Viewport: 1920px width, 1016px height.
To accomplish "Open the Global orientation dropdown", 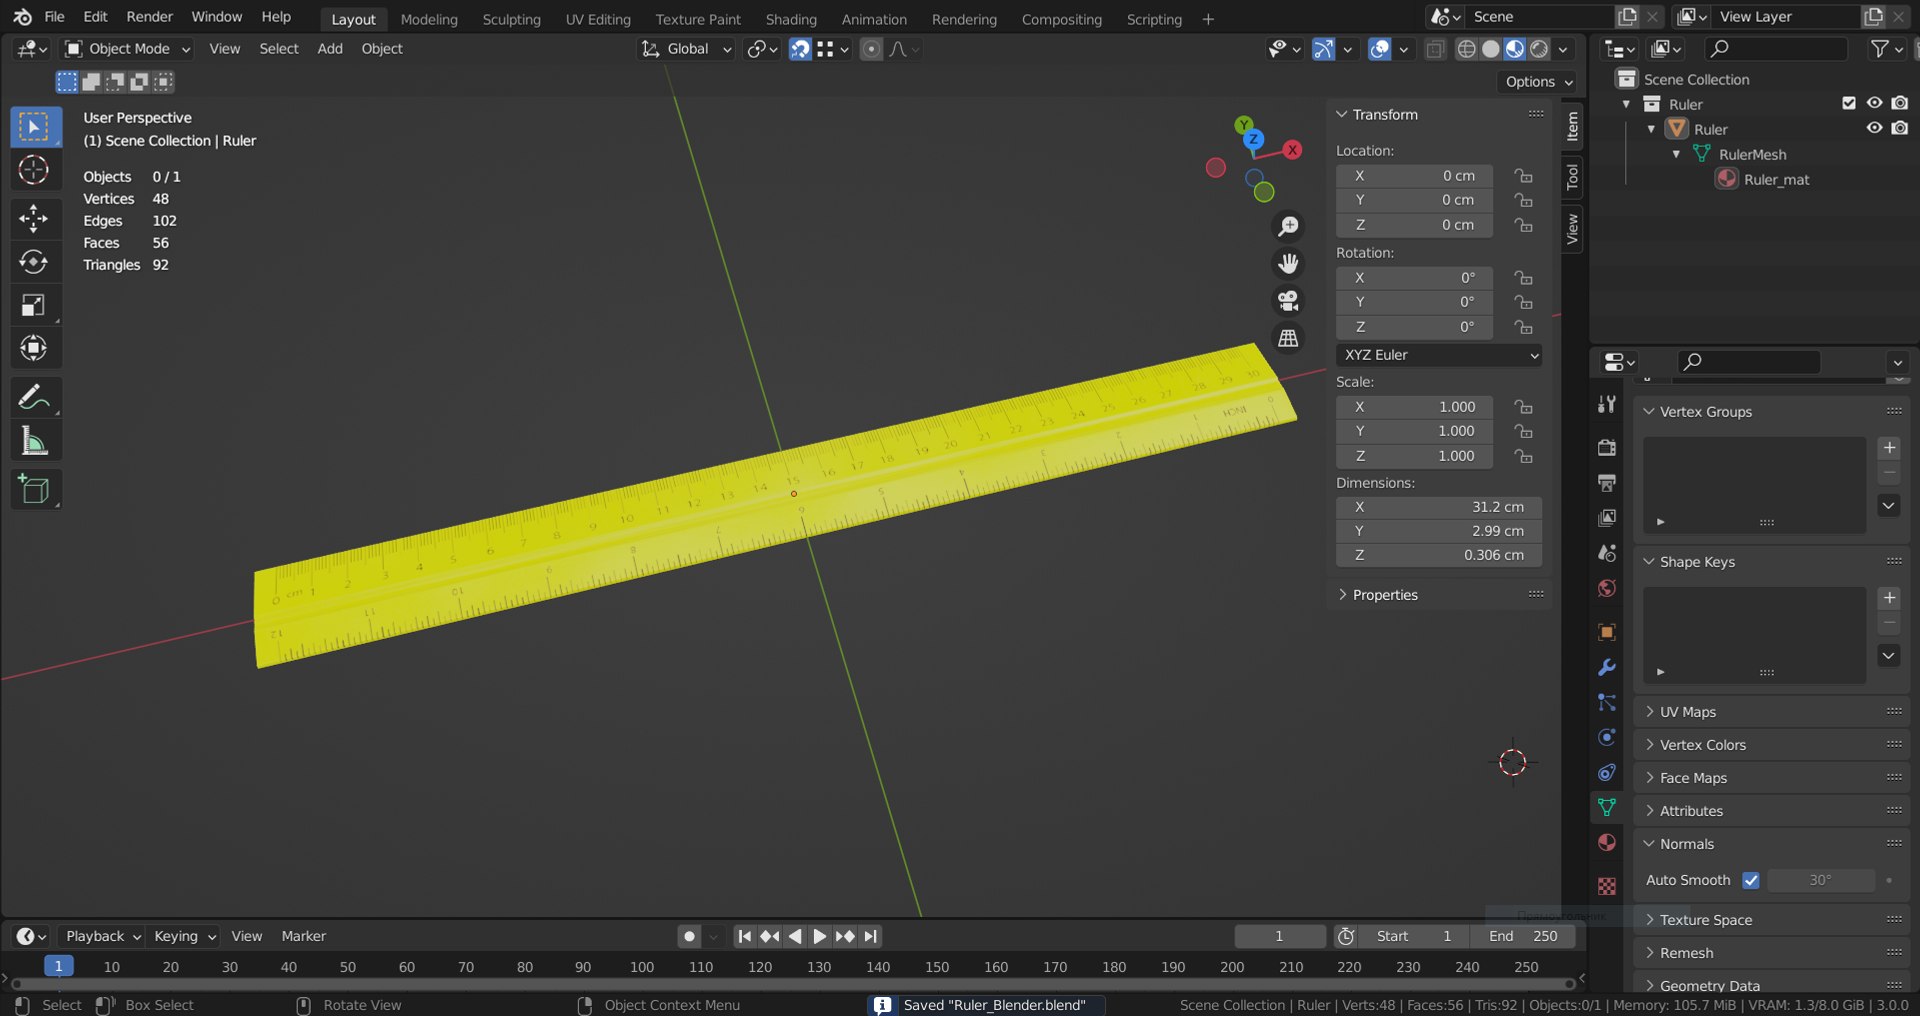I will point(688,49).
